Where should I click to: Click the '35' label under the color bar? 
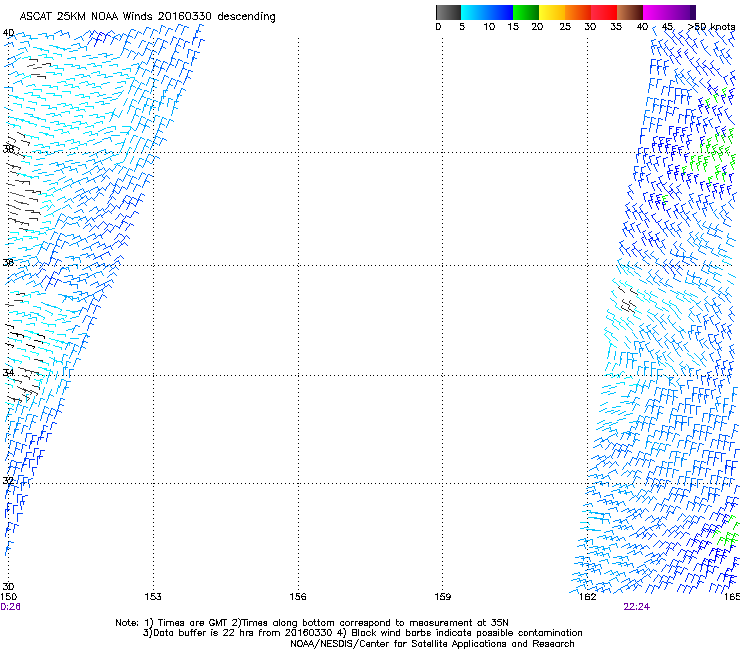(616, 27)
